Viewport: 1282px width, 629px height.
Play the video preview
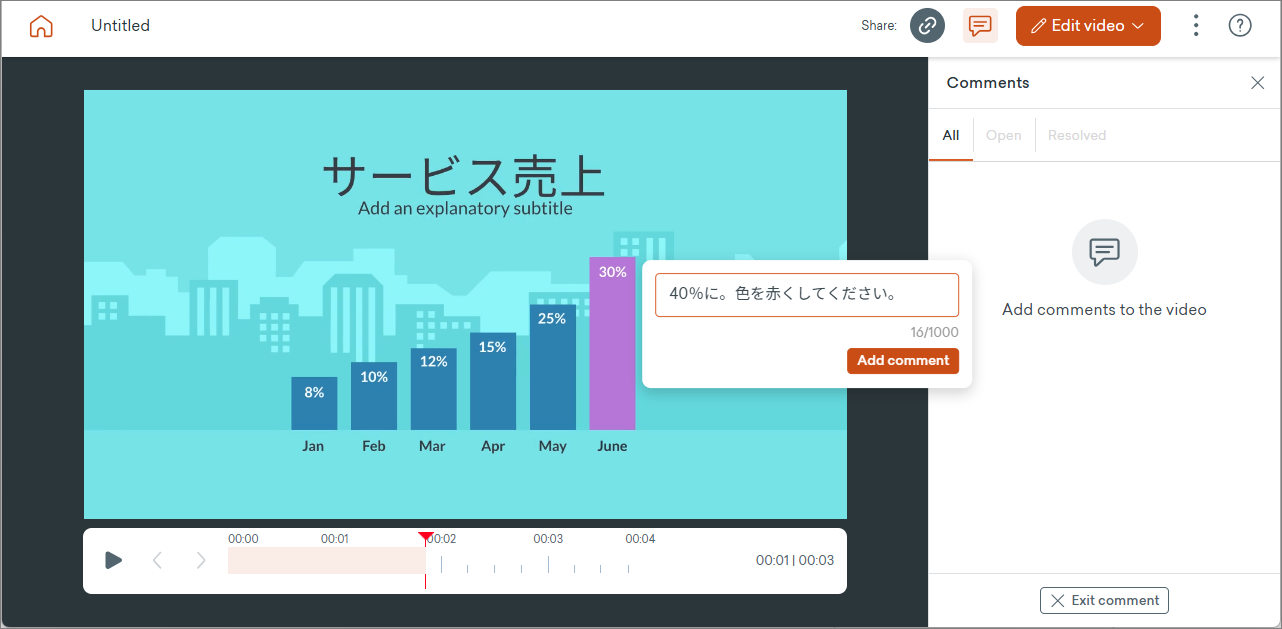114,560
